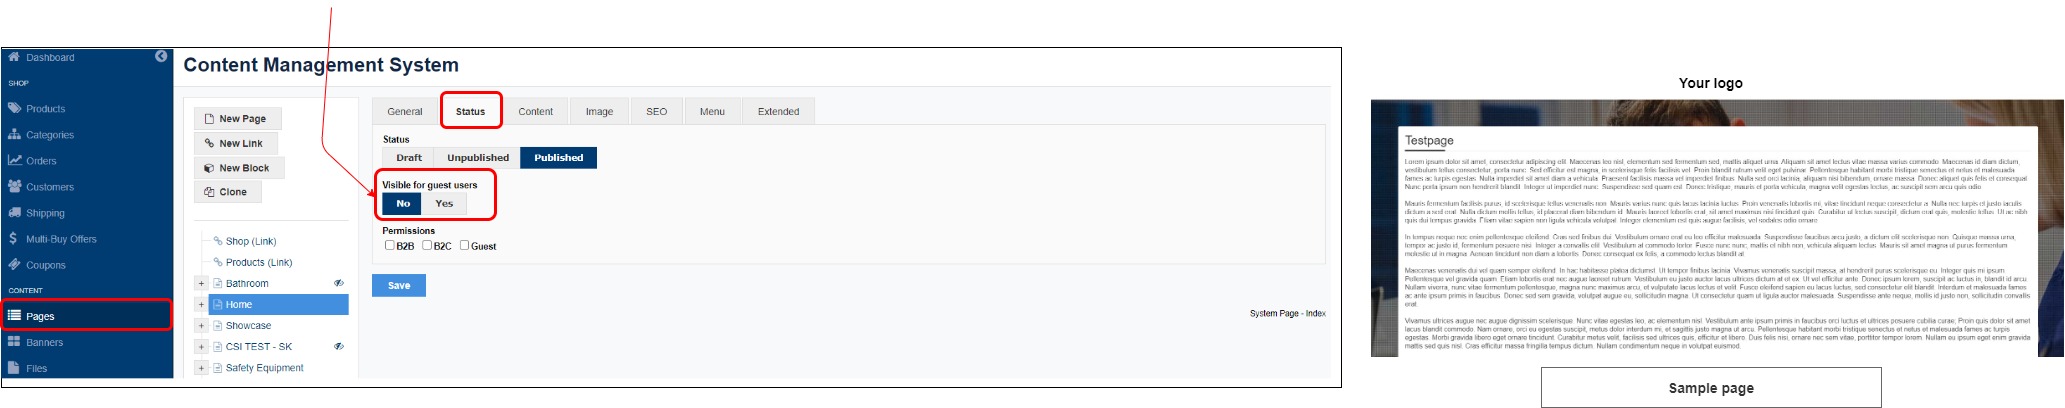Select the CSI TEST - SK page

(x=259, y=347)
